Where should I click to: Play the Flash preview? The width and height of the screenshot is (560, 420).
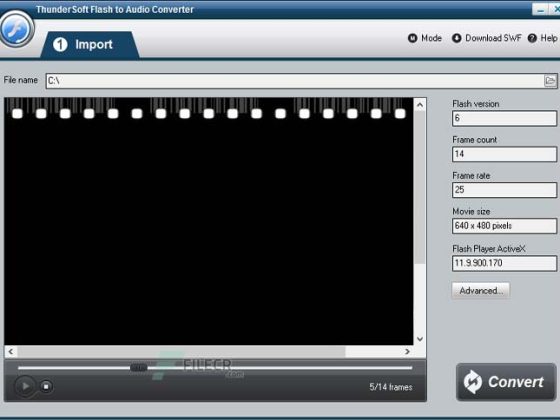pyautogui.click(x=25, y=386)
